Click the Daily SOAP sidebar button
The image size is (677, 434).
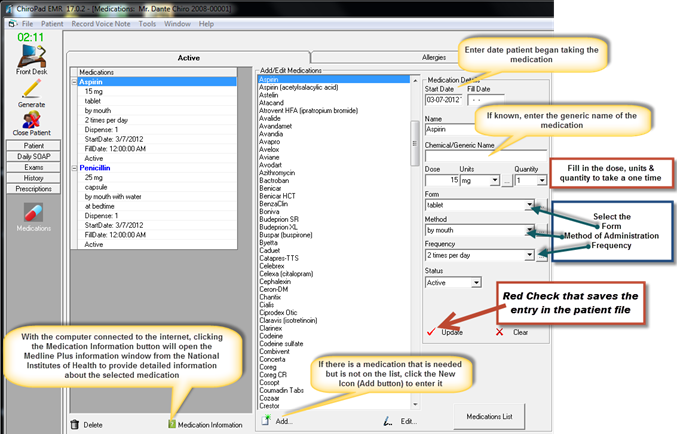coord(33,156)
